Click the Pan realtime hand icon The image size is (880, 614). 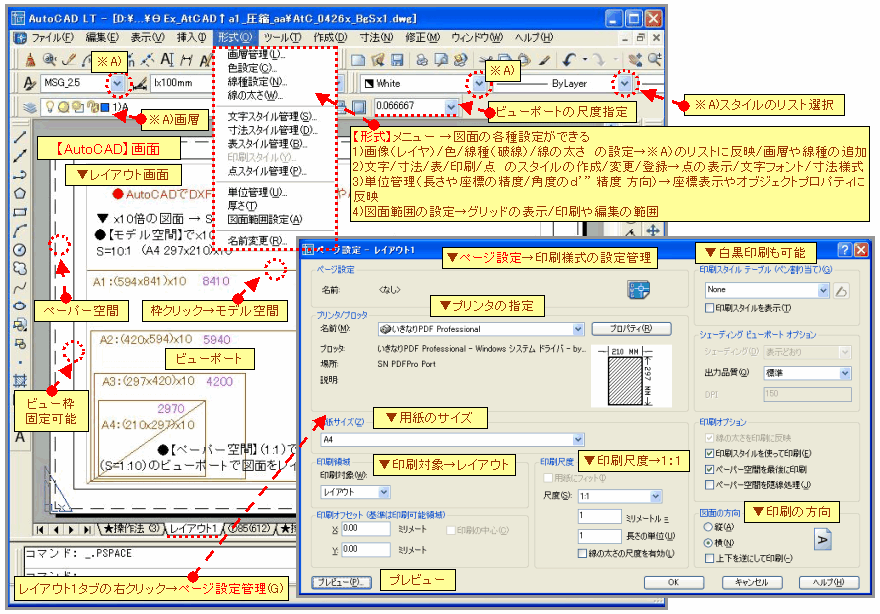click(635, 59)
